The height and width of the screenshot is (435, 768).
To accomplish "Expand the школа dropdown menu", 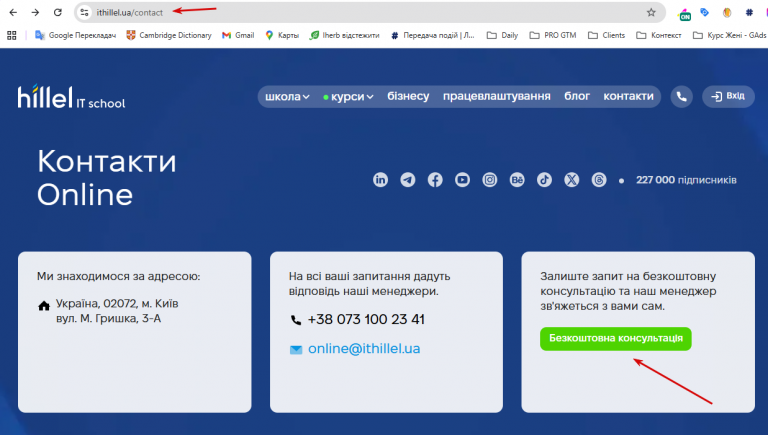I will (287, 97).
